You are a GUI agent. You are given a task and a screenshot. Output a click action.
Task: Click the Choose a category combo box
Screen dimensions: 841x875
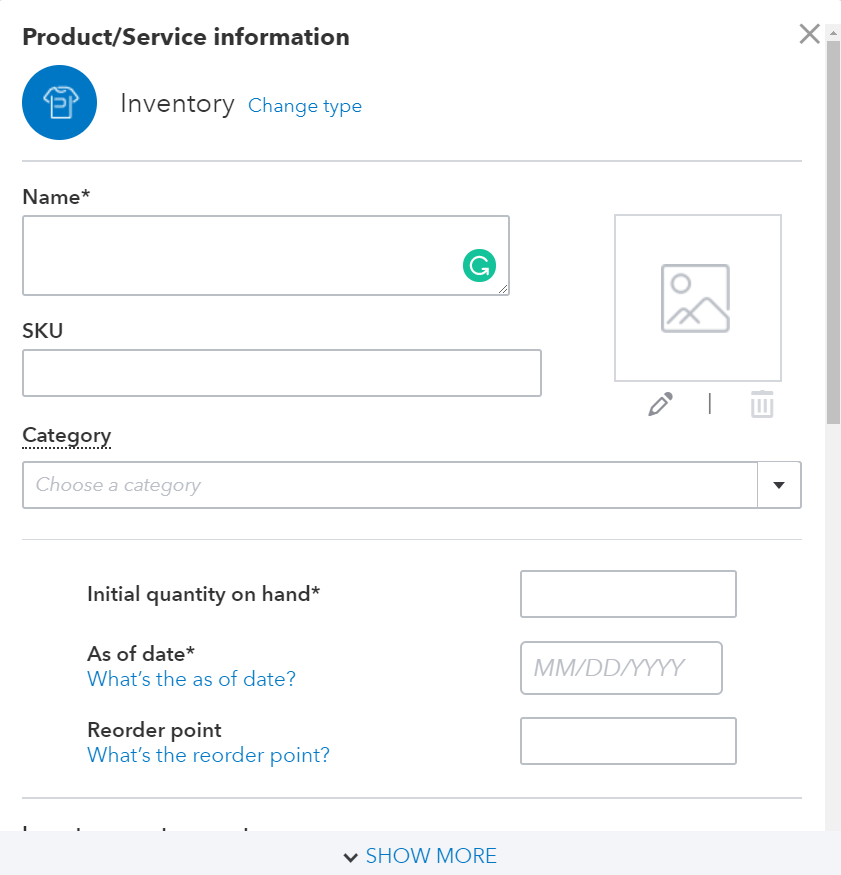click(390, 484)
